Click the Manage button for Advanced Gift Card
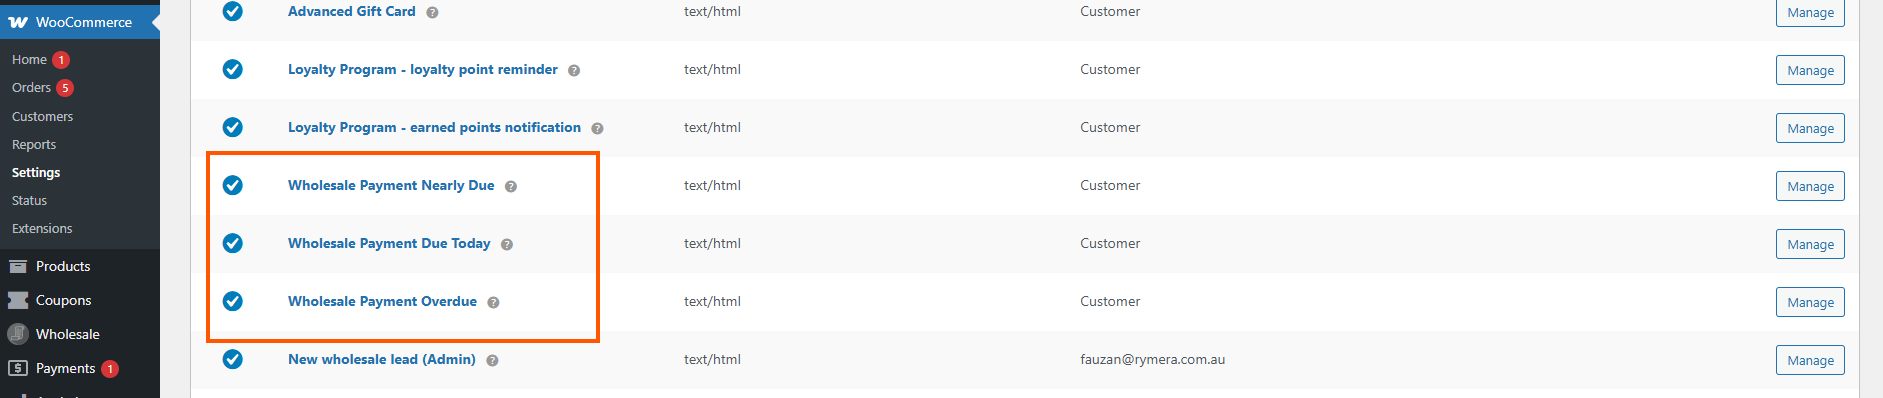Viewport: 1883px width, 398px height. coord(1810,13)
